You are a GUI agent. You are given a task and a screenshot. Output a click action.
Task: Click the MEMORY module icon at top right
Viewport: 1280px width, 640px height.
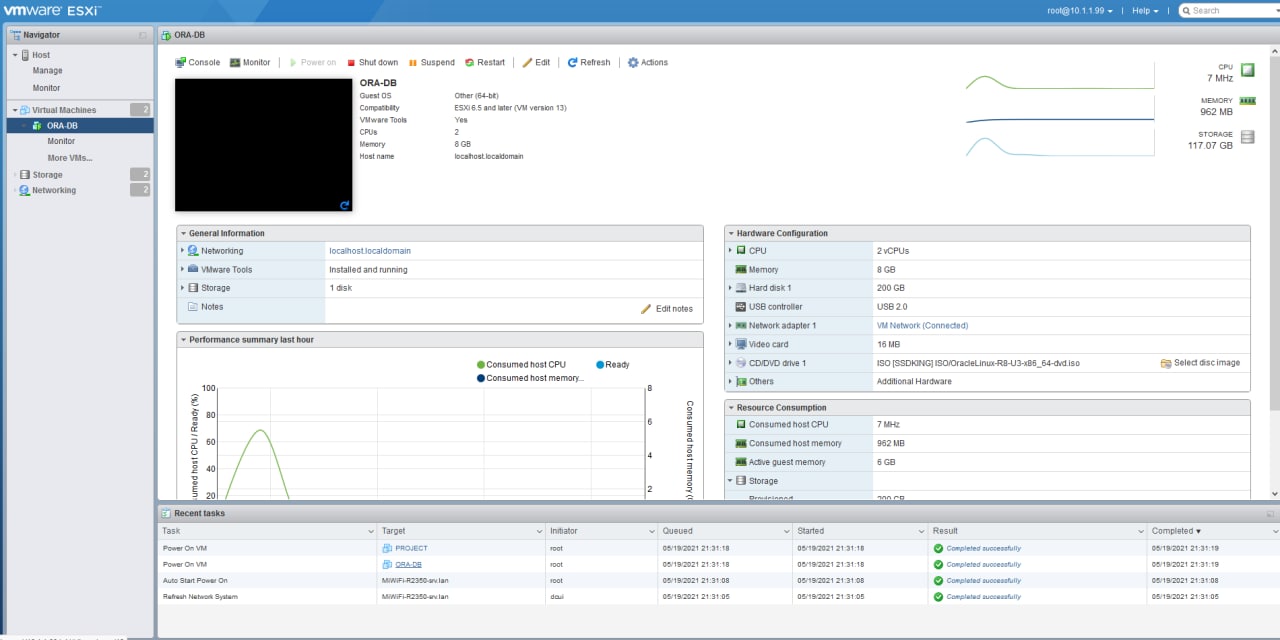point(1247,101)
